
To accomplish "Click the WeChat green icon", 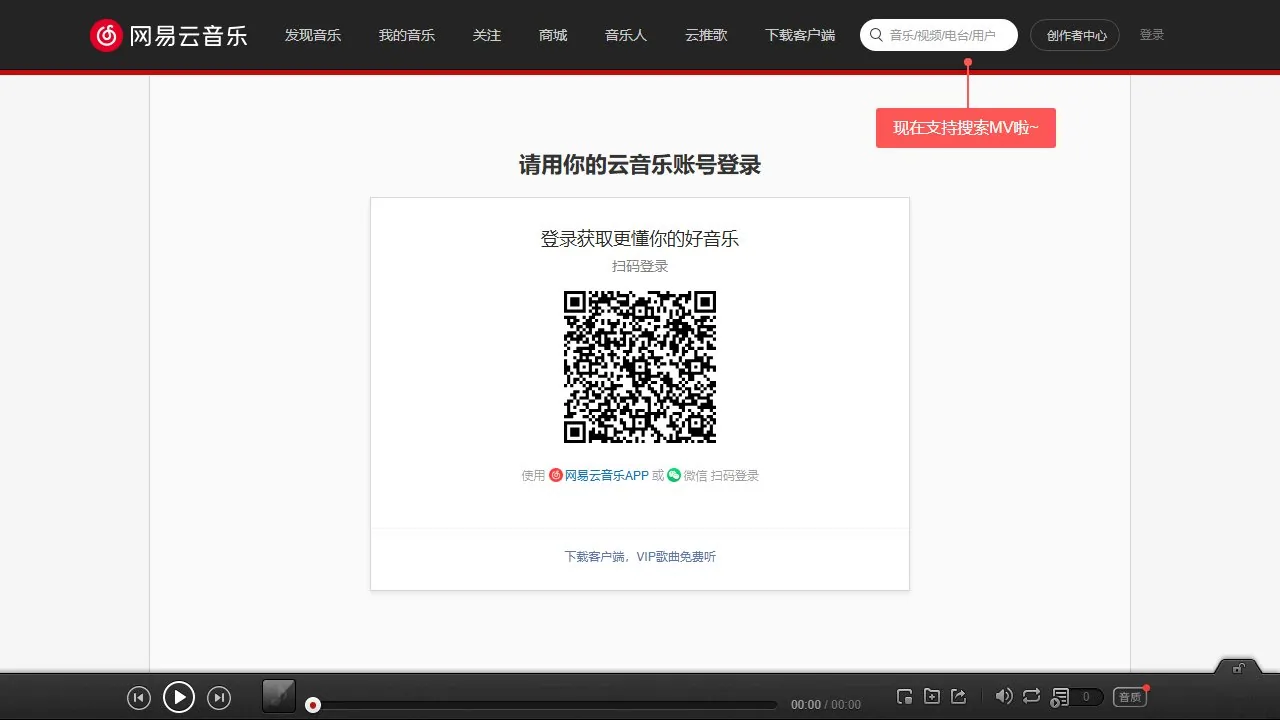I will [674, 475].
